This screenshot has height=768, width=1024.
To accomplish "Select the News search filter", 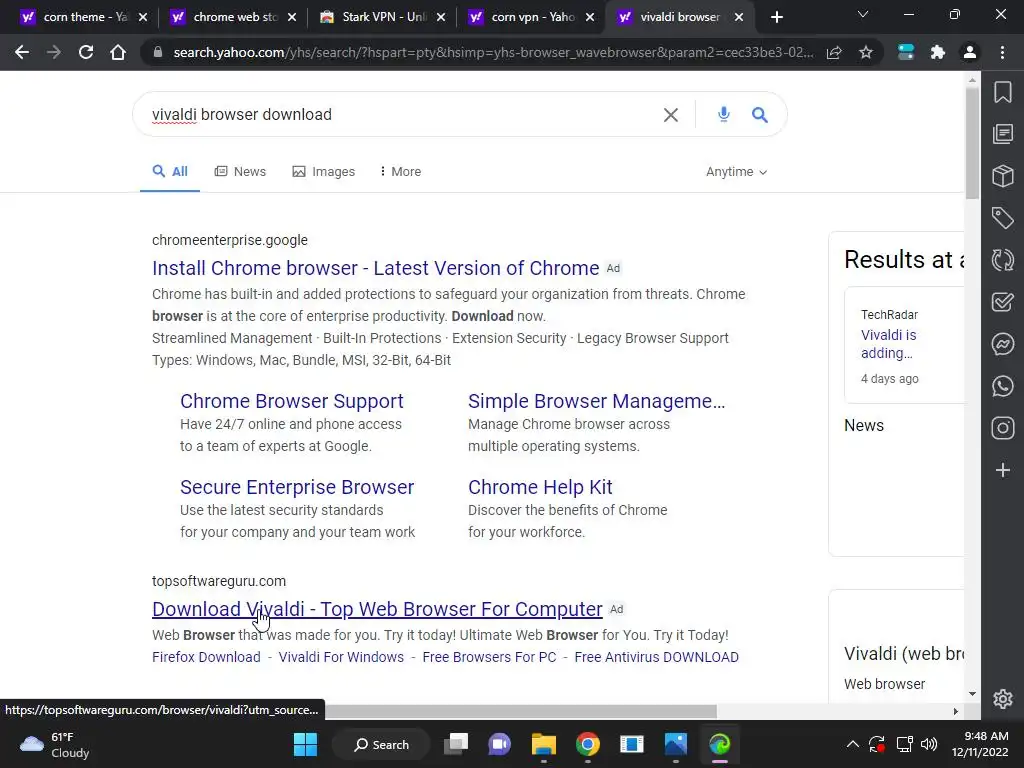I will click(240, 171).
